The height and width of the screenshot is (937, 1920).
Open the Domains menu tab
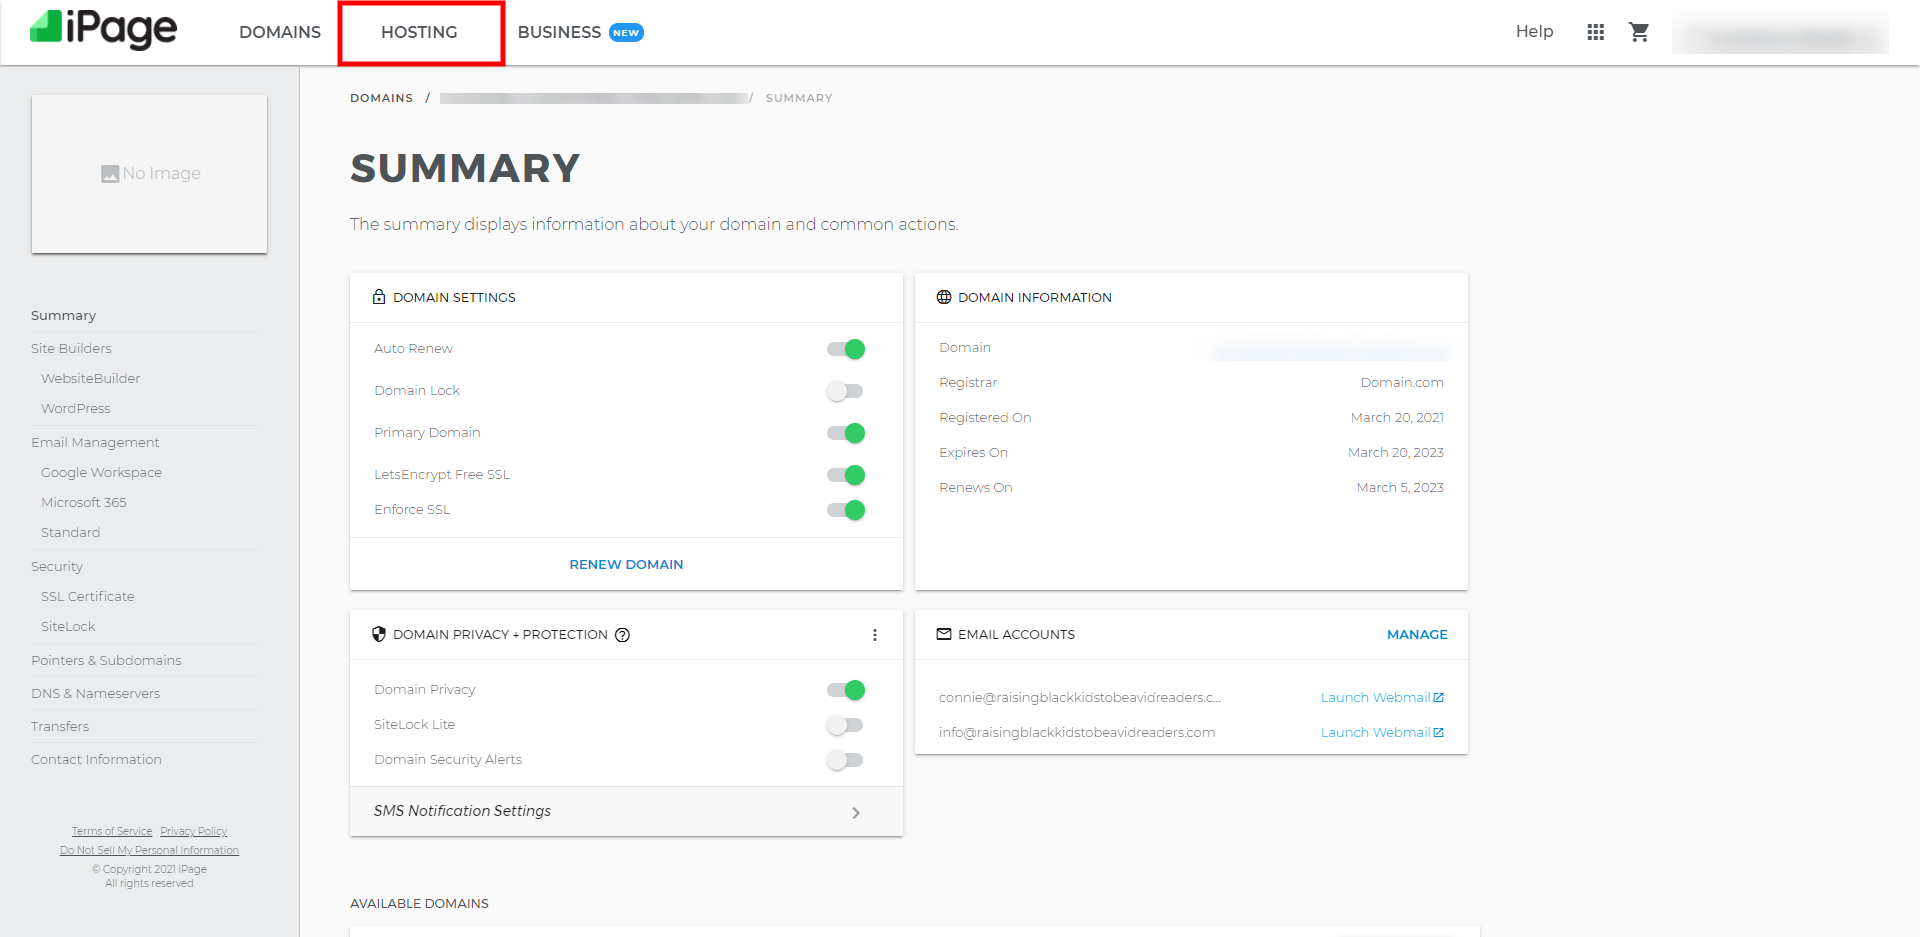[280, 32]
